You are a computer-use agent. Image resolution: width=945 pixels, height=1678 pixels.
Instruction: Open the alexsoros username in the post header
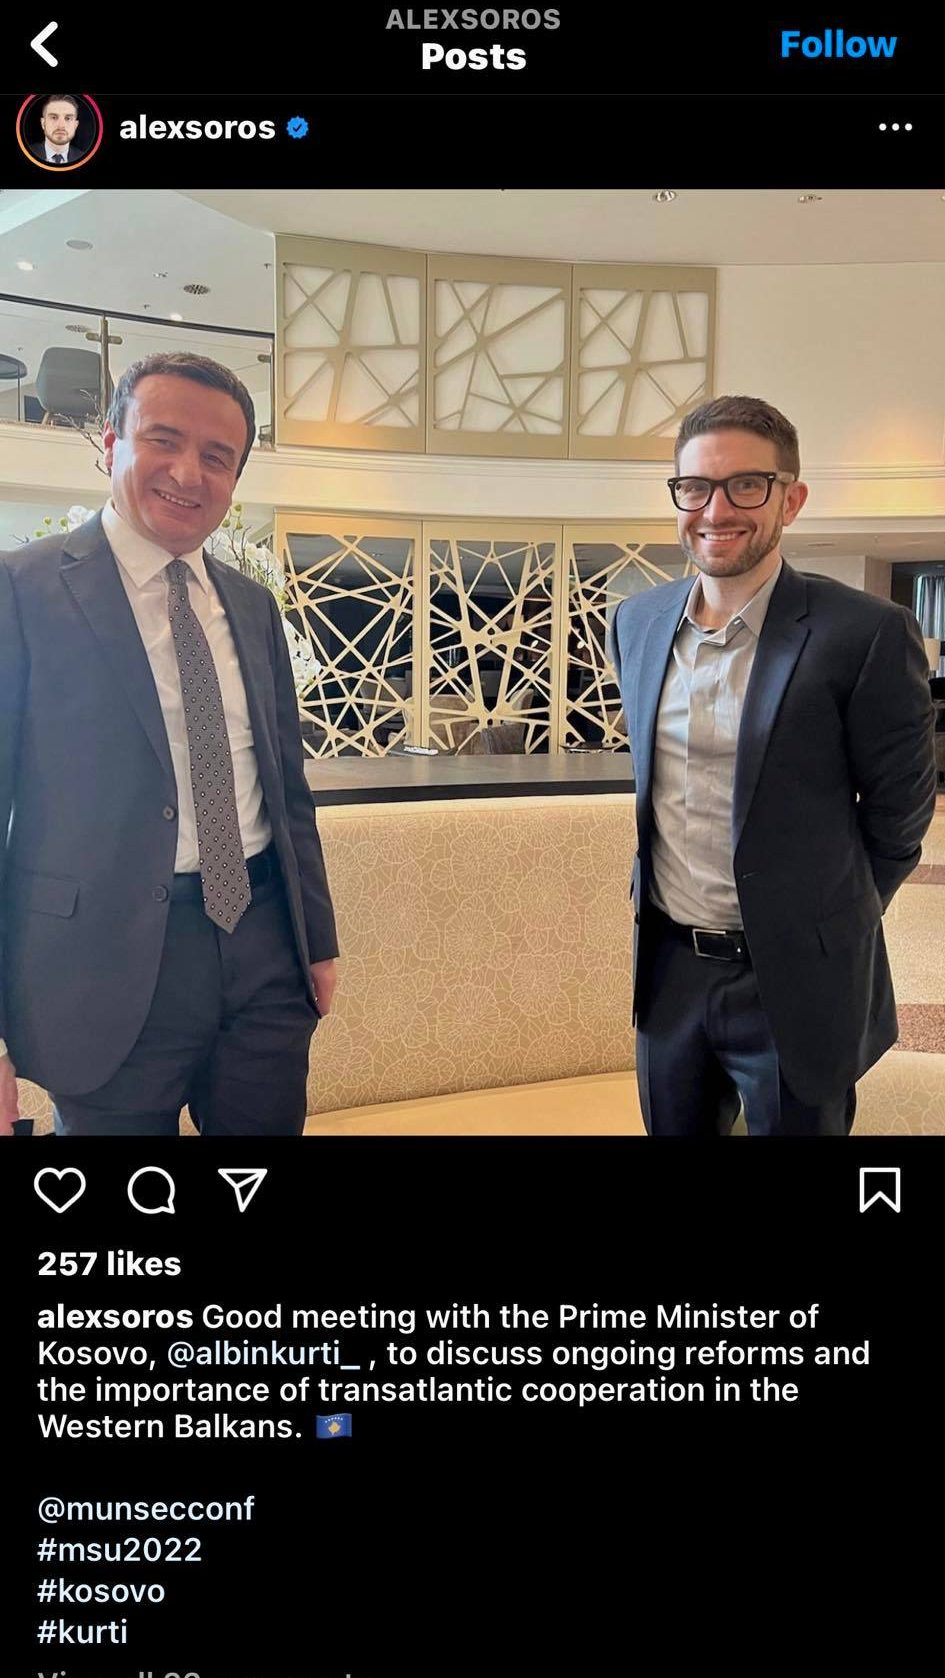click(x=197, y=127)
